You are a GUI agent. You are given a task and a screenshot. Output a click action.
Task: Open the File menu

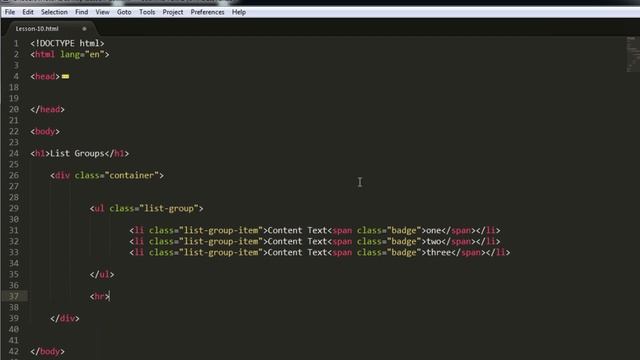pos(10,12)
